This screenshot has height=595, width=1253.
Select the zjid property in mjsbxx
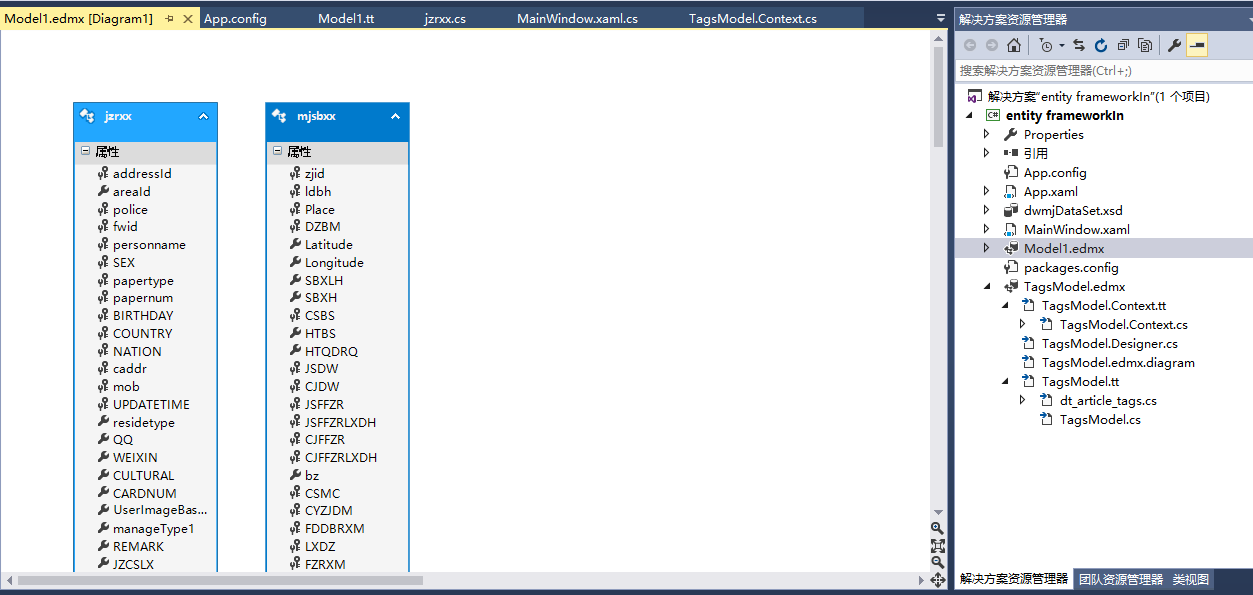(x=315, y=173)
